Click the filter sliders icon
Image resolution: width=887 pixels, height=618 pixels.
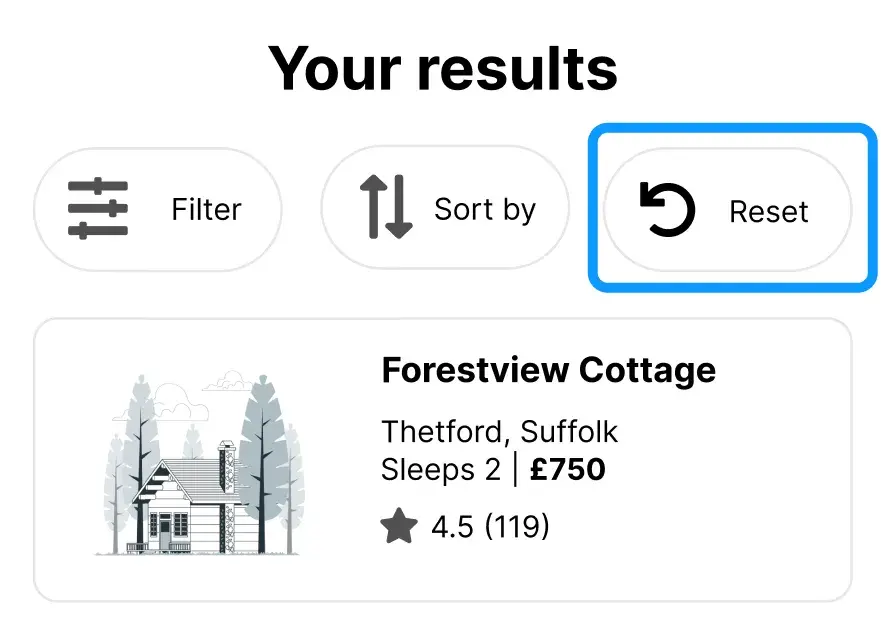[x=98, y=209]
